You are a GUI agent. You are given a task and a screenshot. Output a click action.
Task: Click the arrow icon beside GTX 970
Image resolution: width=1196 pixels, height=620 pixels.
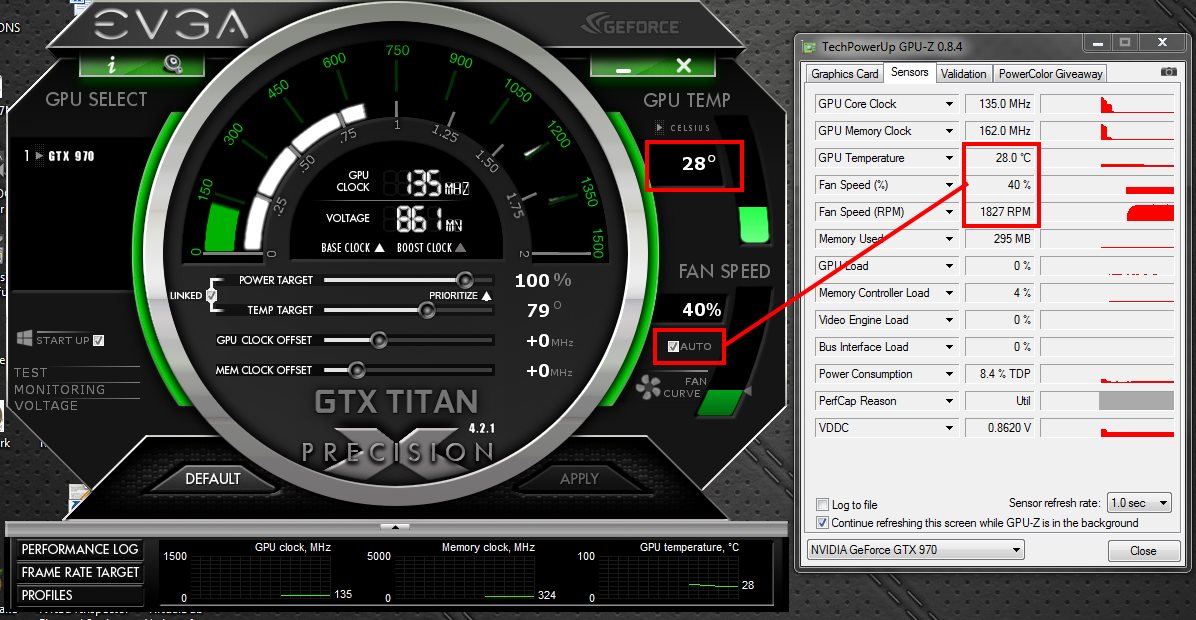(39, 156)
